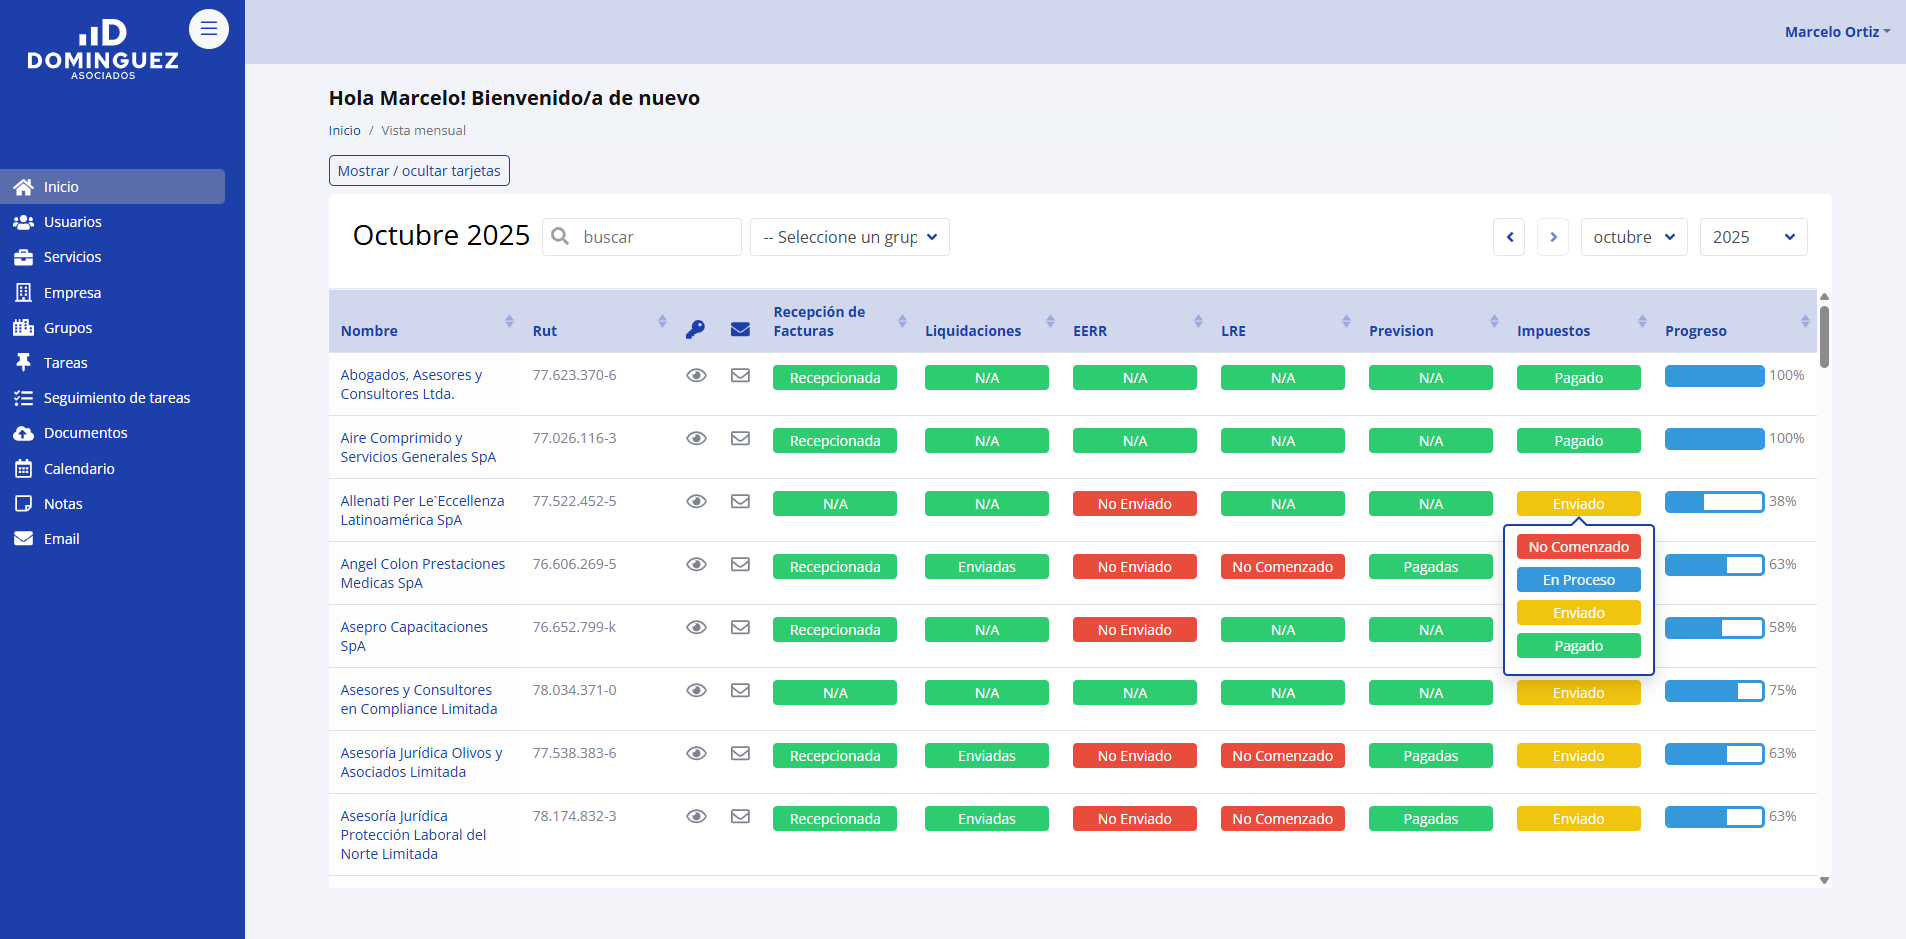Advance to next month with right chevron

click(x=1553, y=237)
